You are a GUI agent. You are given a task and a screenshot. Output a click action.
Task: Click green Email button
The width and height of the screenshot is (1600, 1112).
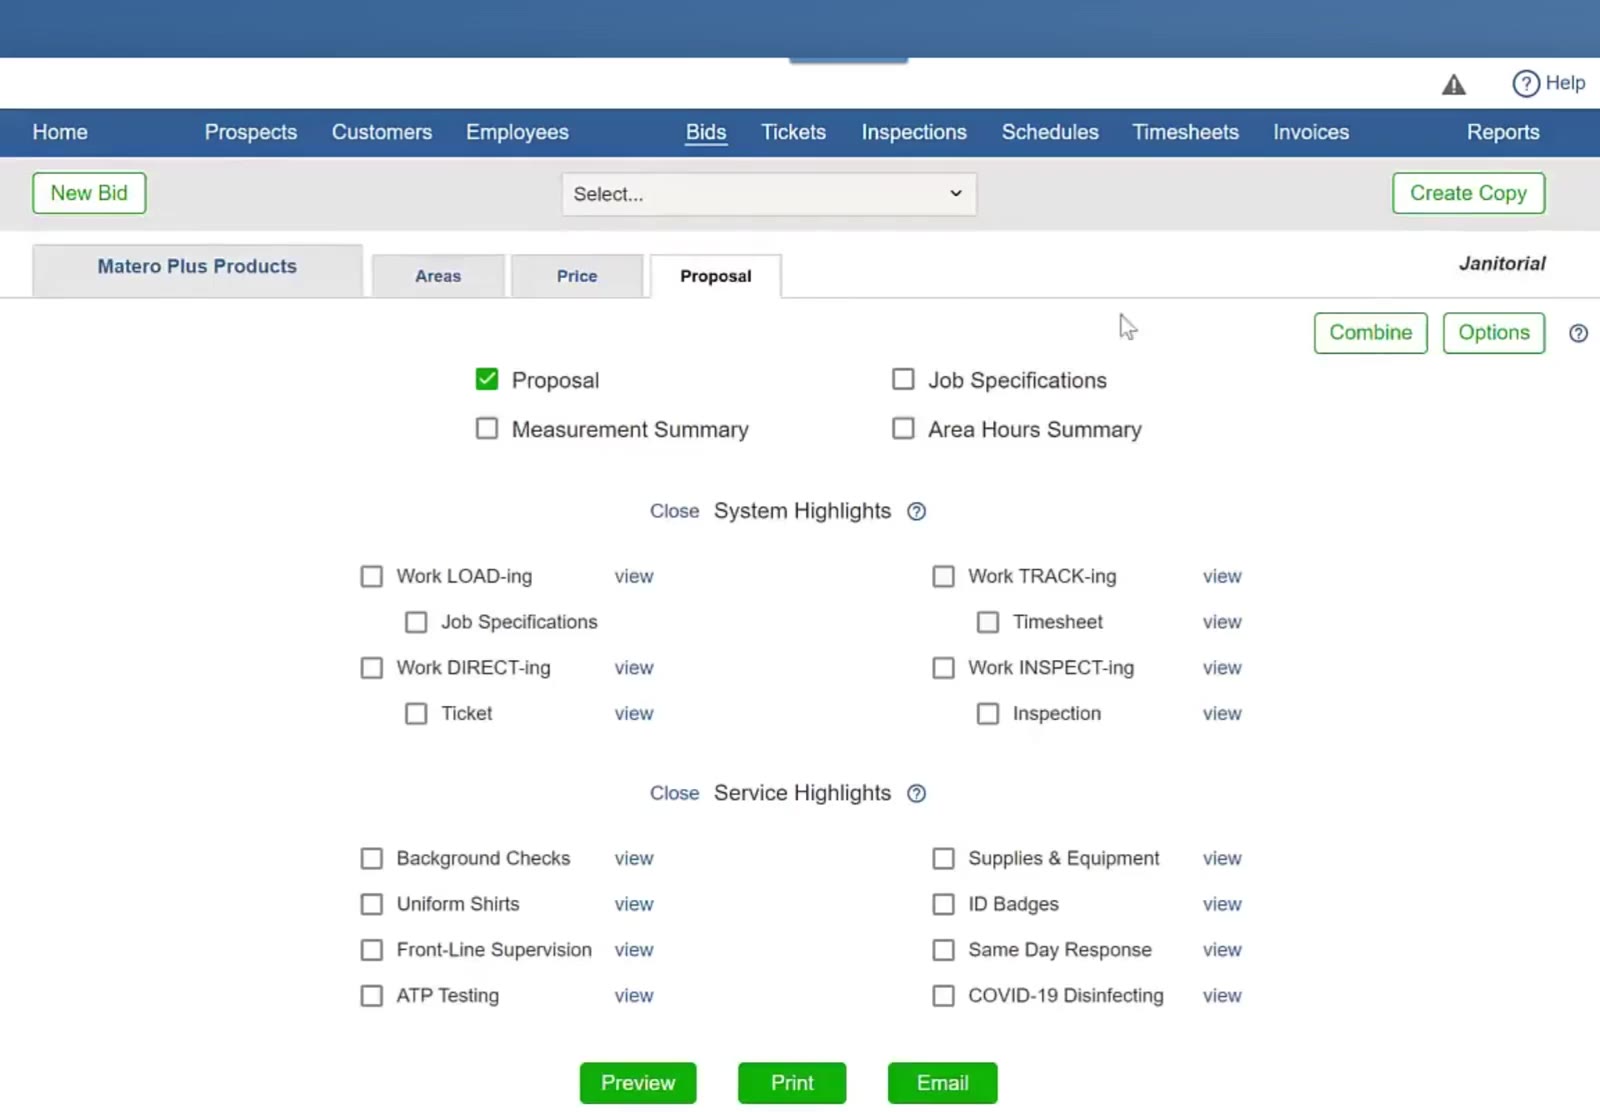943,1083
